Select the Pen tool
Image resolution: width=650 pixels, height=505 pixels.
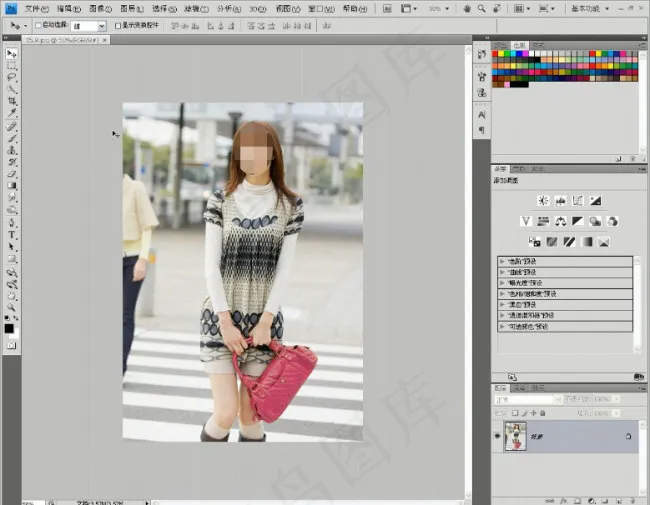click(x=11, y=223)
